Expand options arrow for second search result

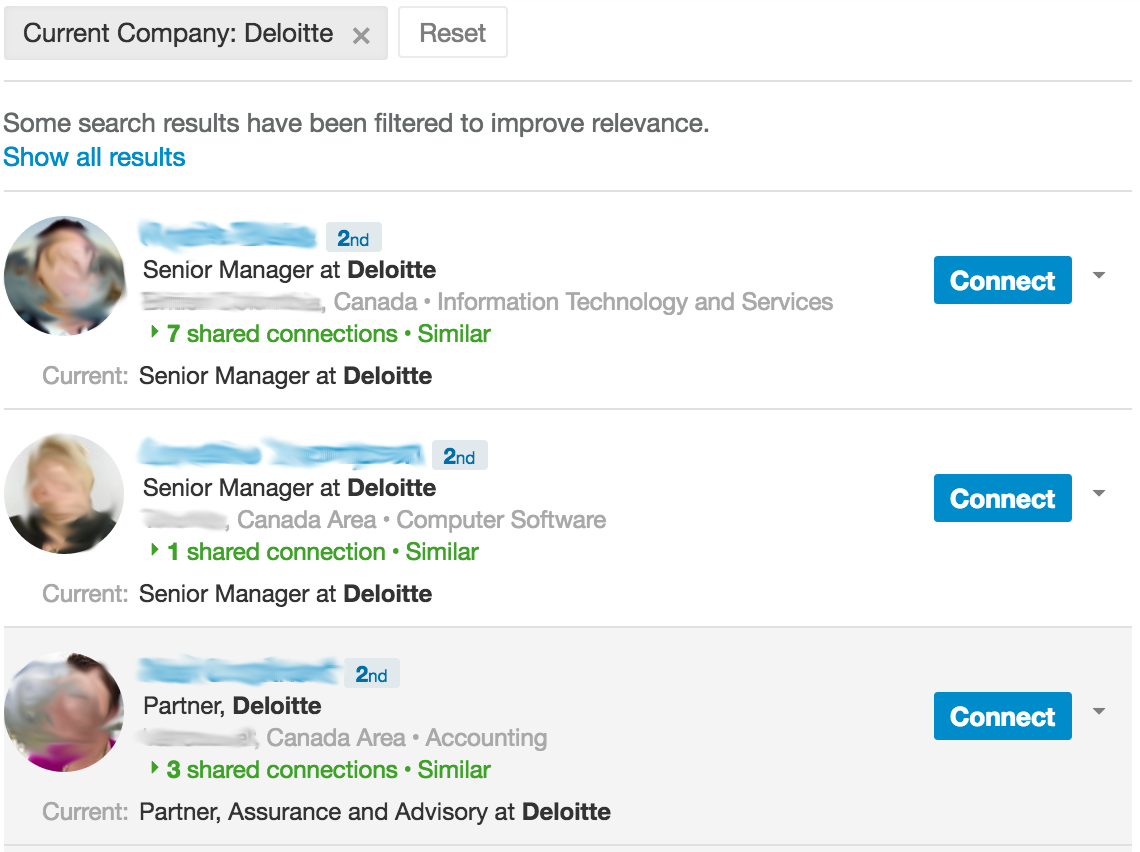click(x=1099, y=494)
